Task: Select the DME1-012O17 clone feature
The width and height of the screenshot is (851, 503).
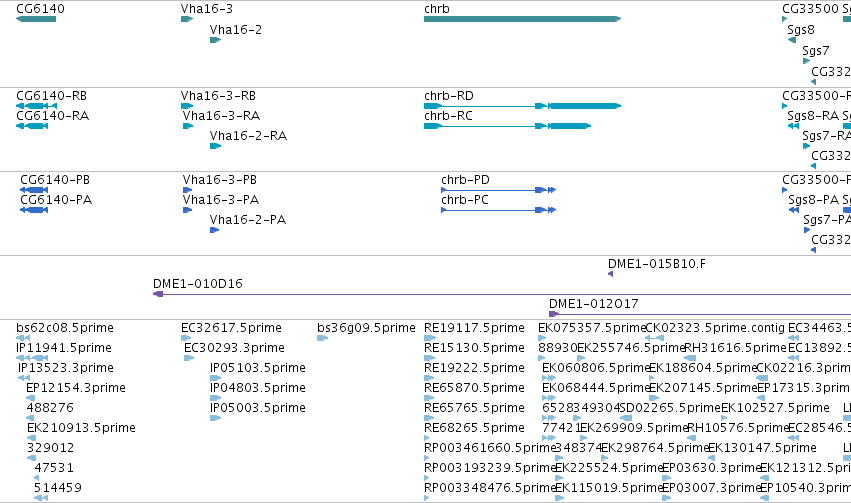Action: click(x=700, y=314)
